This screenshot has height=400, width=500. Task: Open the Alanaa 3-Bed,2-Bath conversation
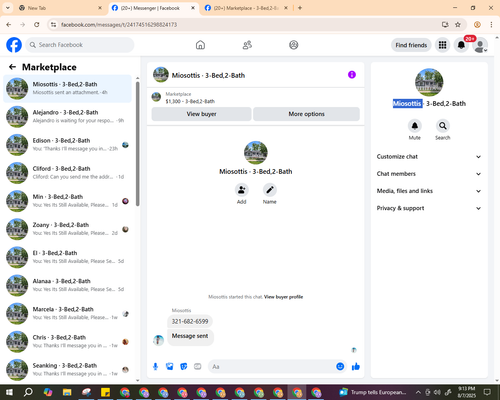[x=67, y=285]
